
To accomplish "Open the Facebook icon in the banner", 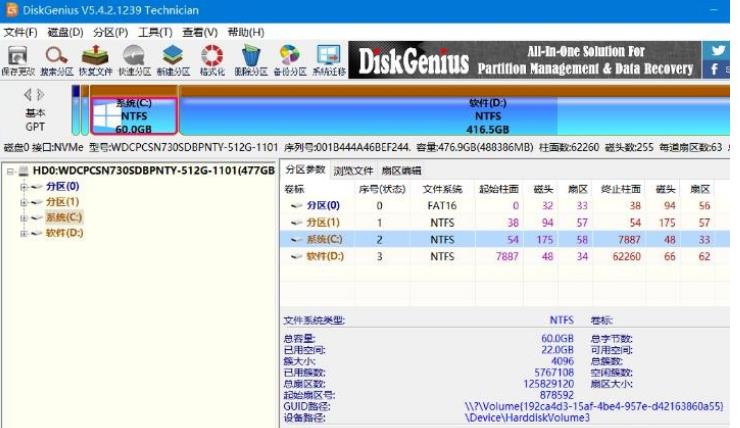I will pyautogui.click(x=715, y=69).
